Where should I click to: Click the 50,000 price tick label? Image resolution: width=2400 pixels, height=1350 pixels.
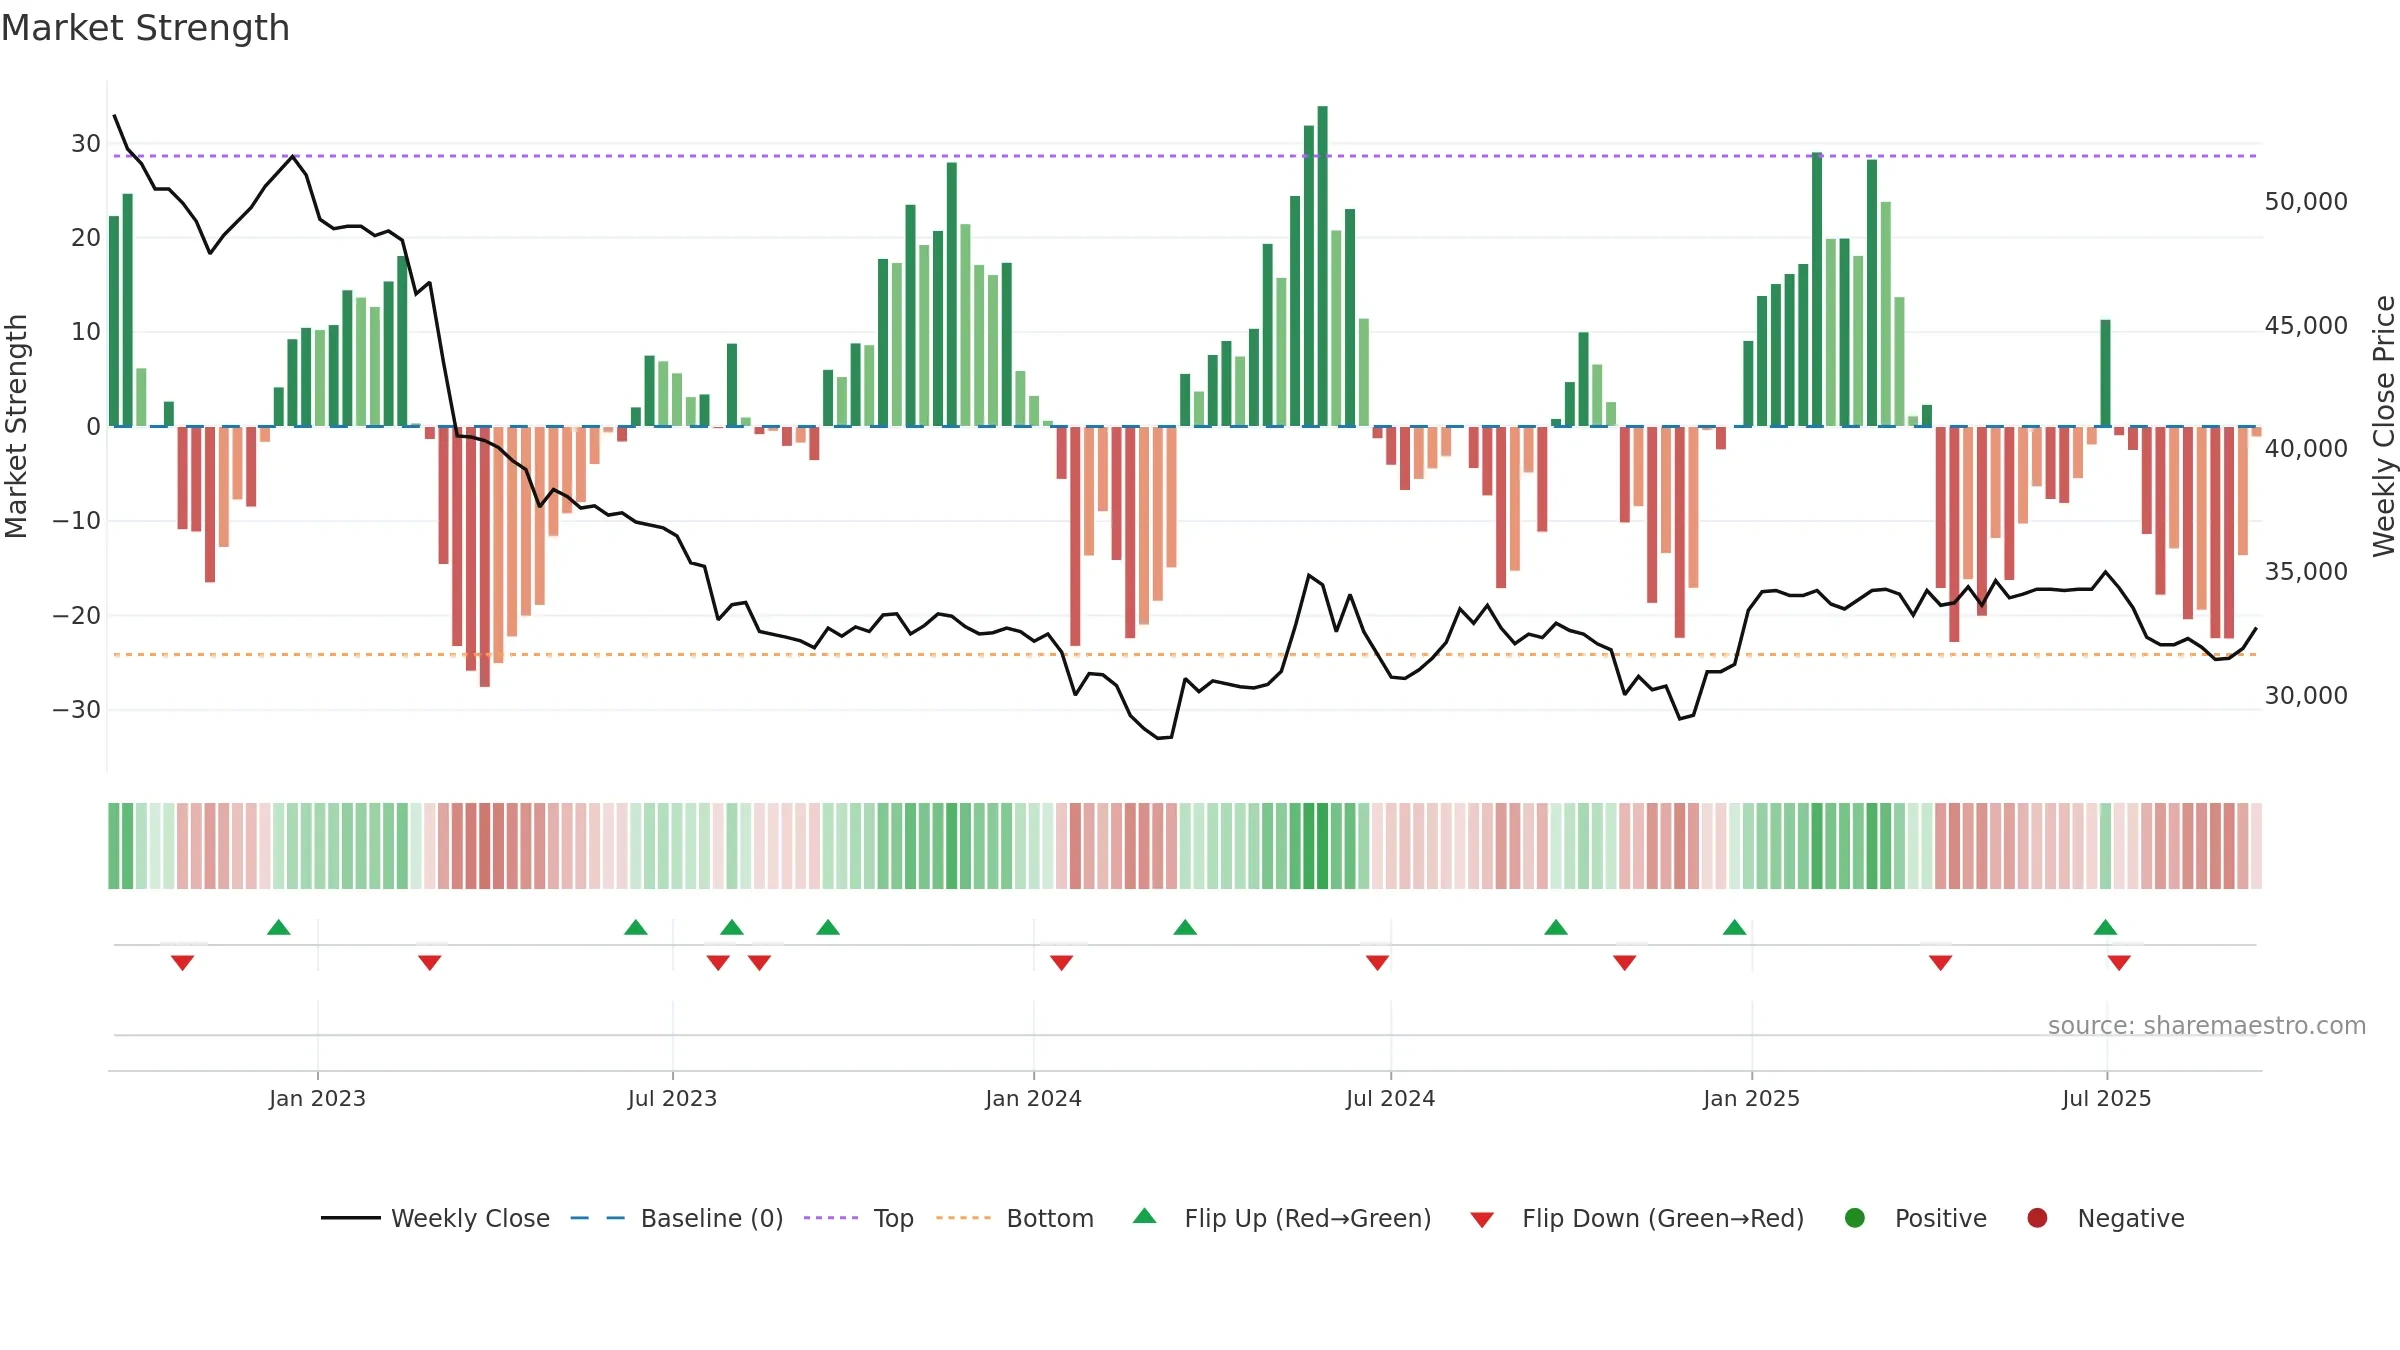(2306, 202)
